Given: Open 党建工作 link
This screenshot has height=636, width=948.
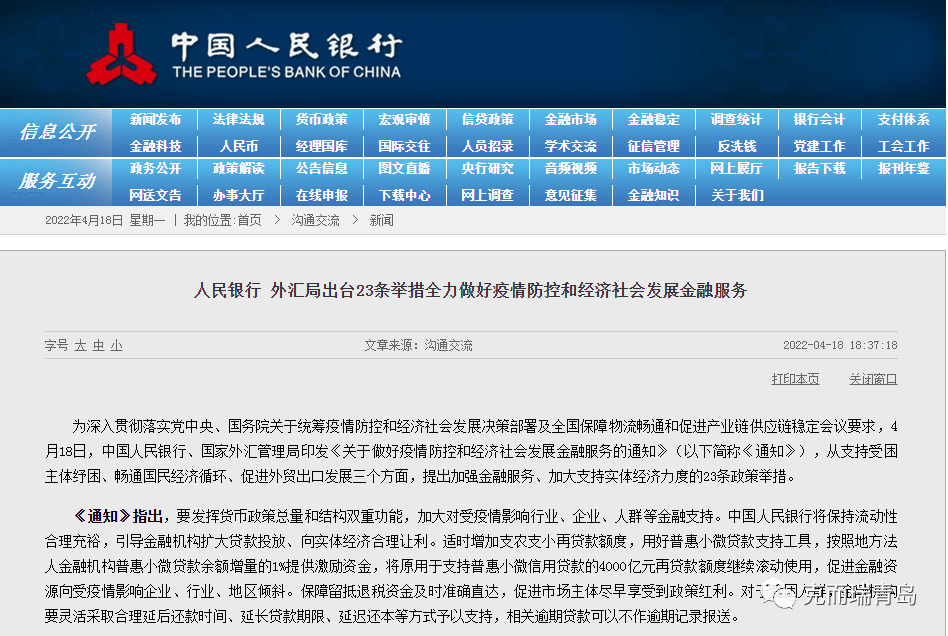Looking at the screenshot, I should click(x=819, y=146).
